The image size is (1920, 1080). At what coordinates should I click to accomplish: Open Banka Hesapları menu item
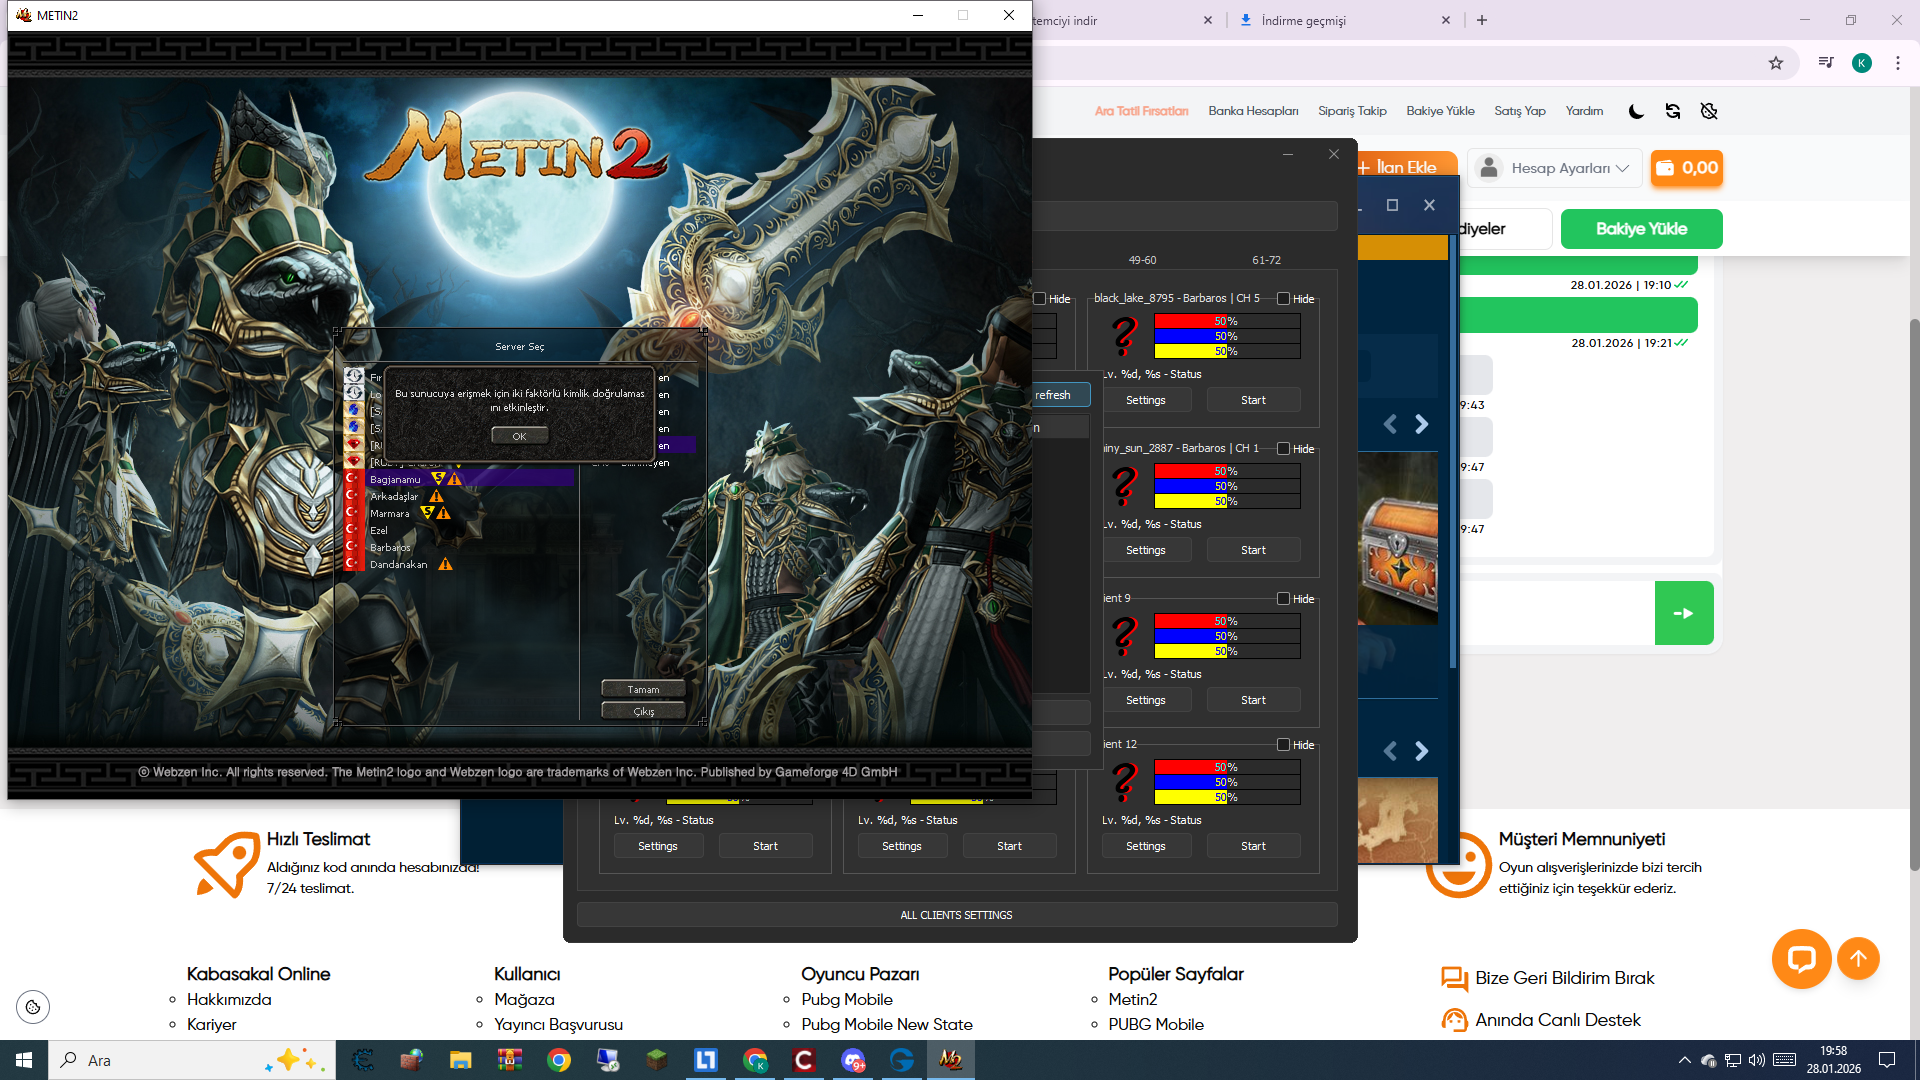1253,111
